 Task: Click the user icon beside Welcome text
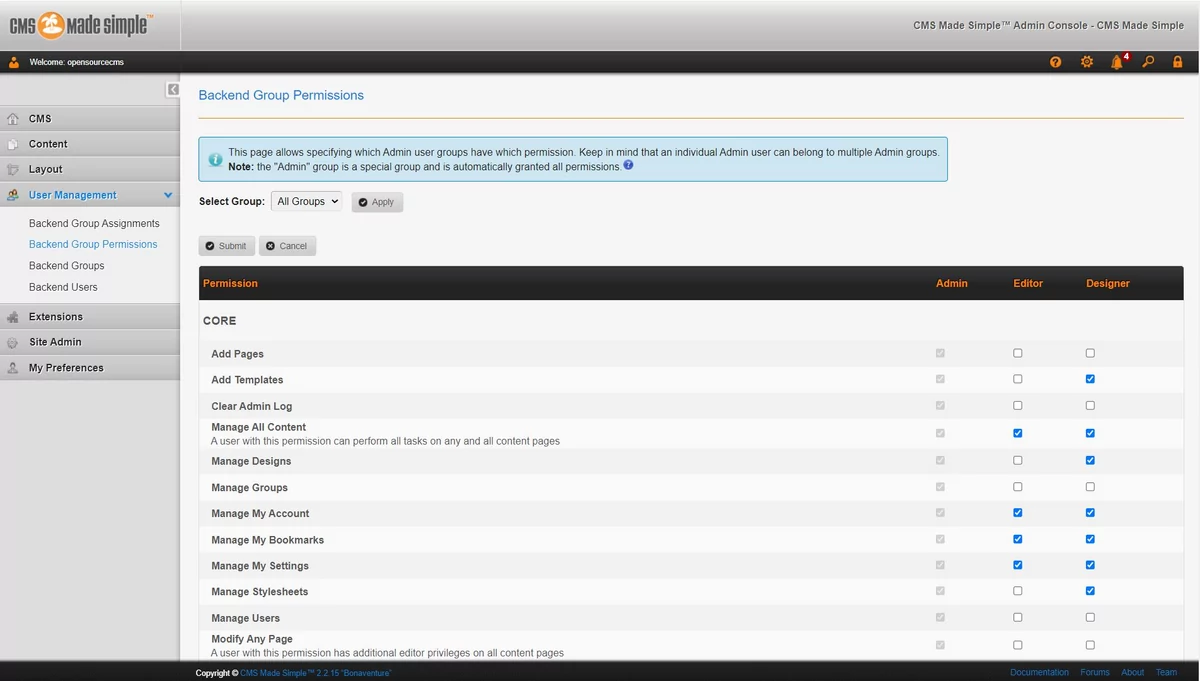(13, 62)
